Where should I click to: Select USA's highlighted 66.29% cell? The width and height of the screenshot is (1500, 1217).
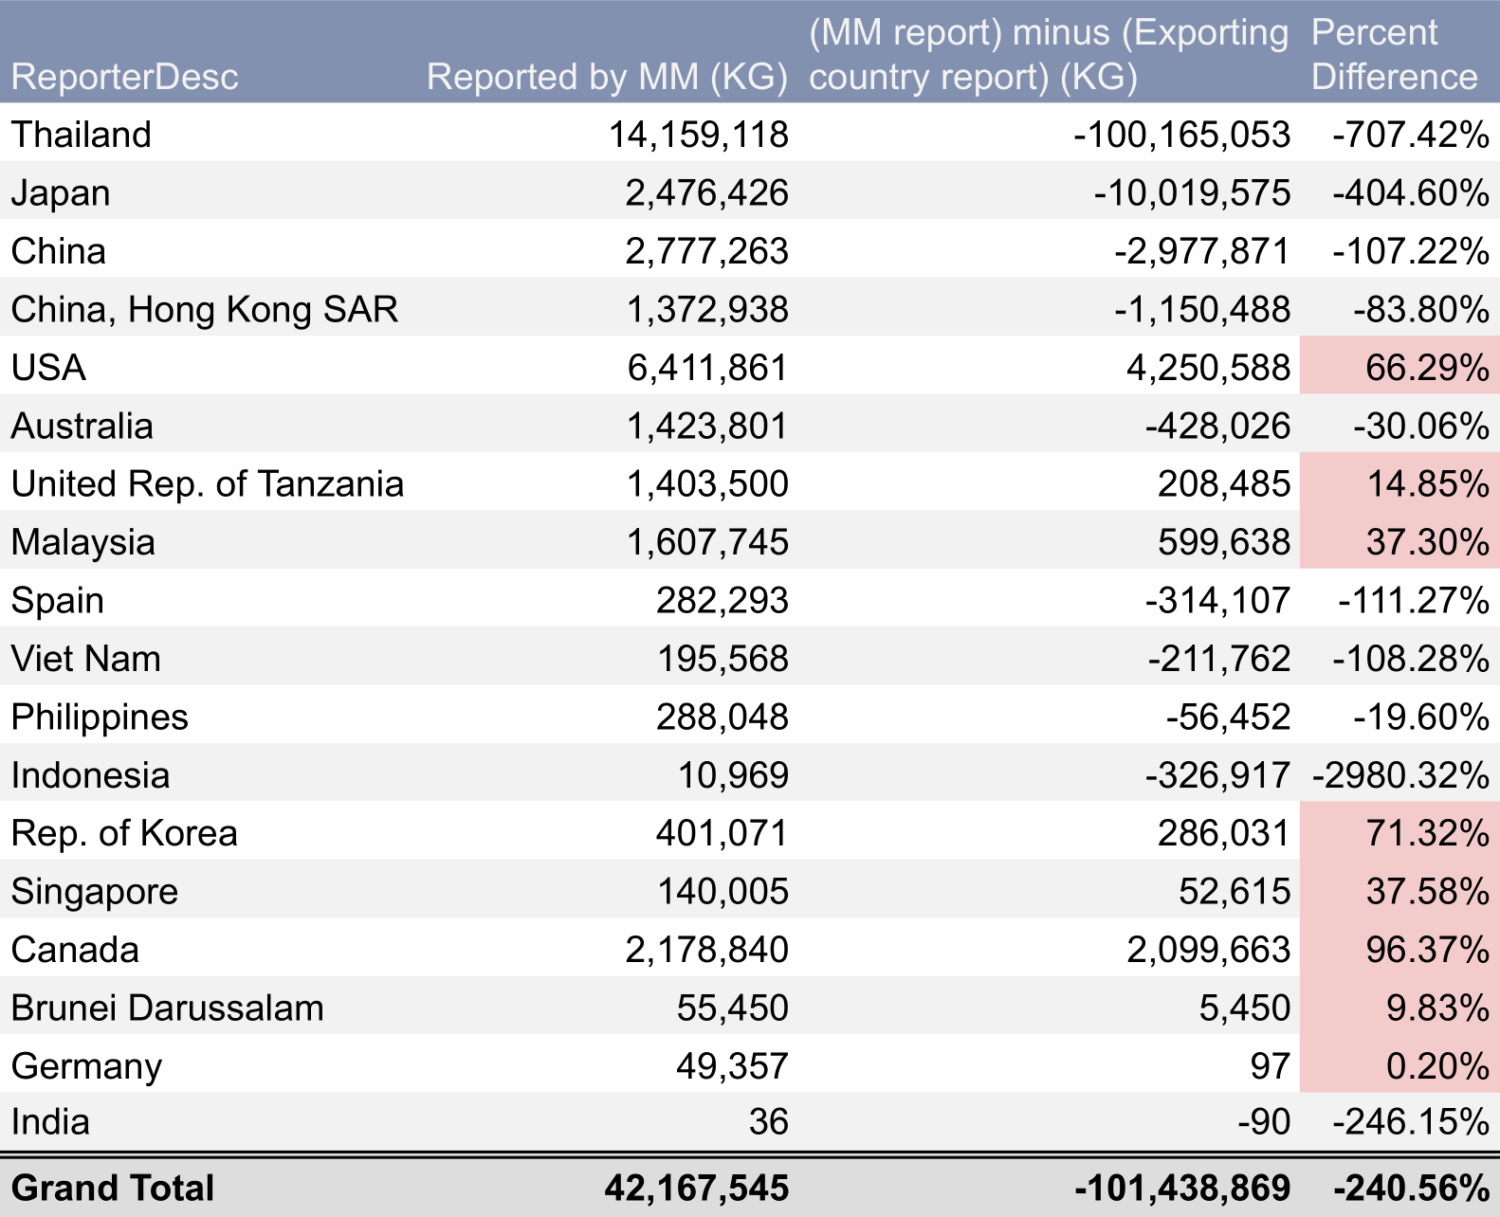(x=1426, y=368)
